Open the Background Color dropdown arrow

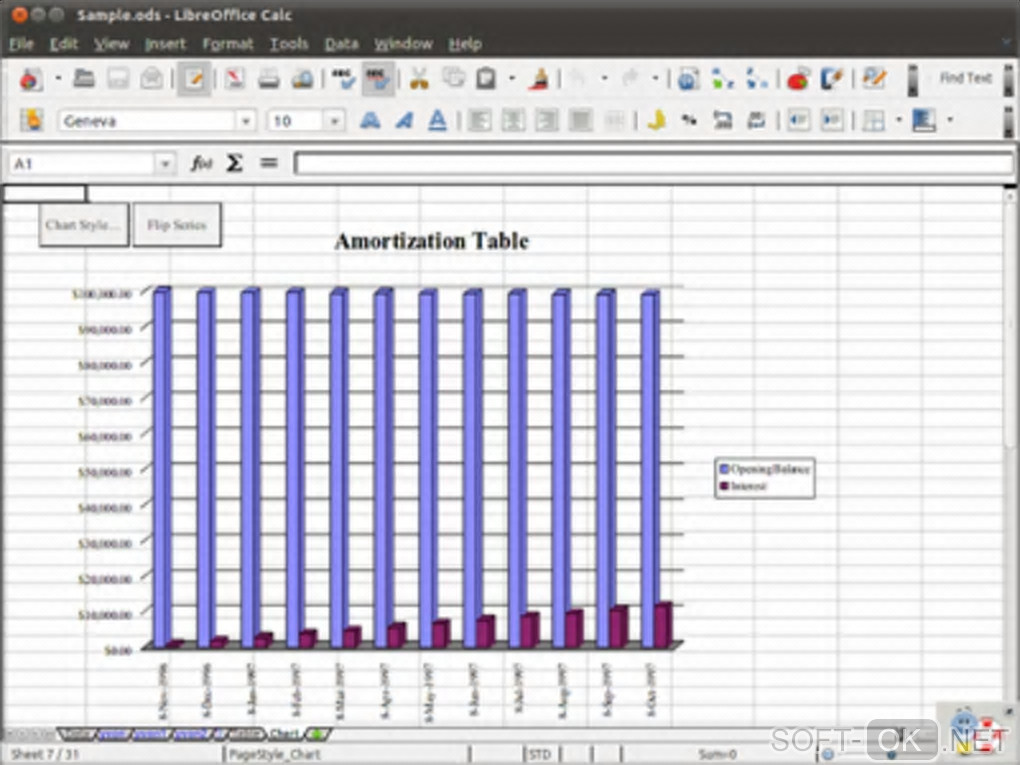pyautogui.click(x=950, y=120)
